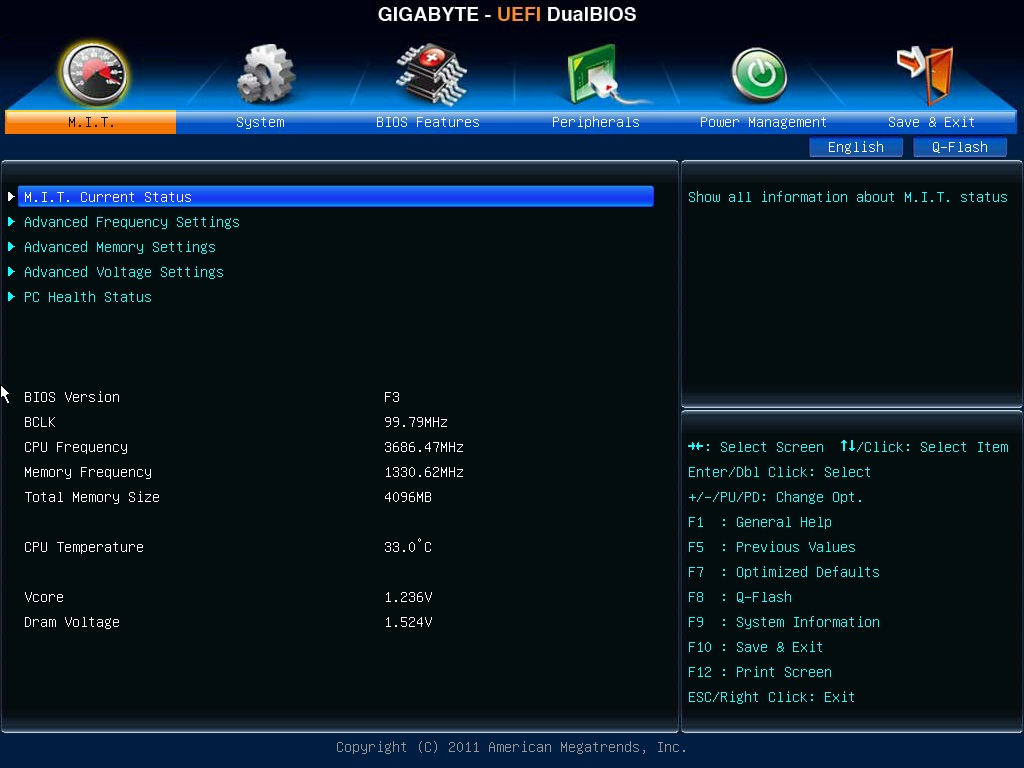
Task: Click the 'F8 : Q-Flash' line
Action: click(x=739, y=598)
